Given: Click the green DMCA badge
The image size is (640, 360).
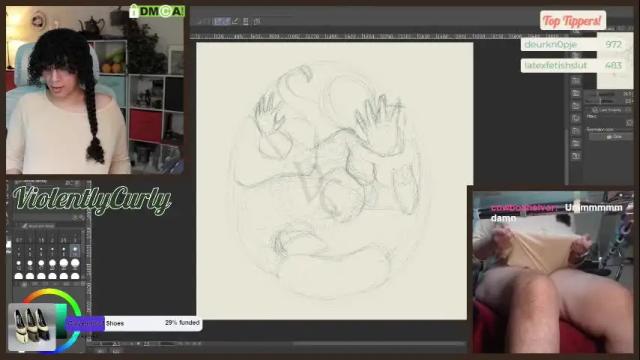Looking at the screenshot, I should [157, 11].
